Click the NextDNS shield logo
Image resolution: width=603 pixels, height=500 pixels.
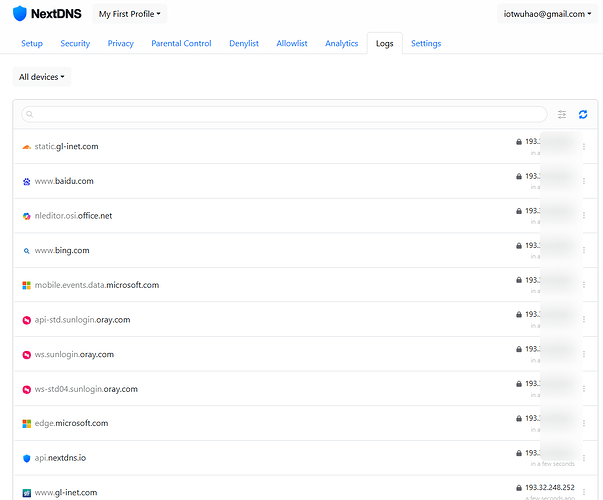20,14
